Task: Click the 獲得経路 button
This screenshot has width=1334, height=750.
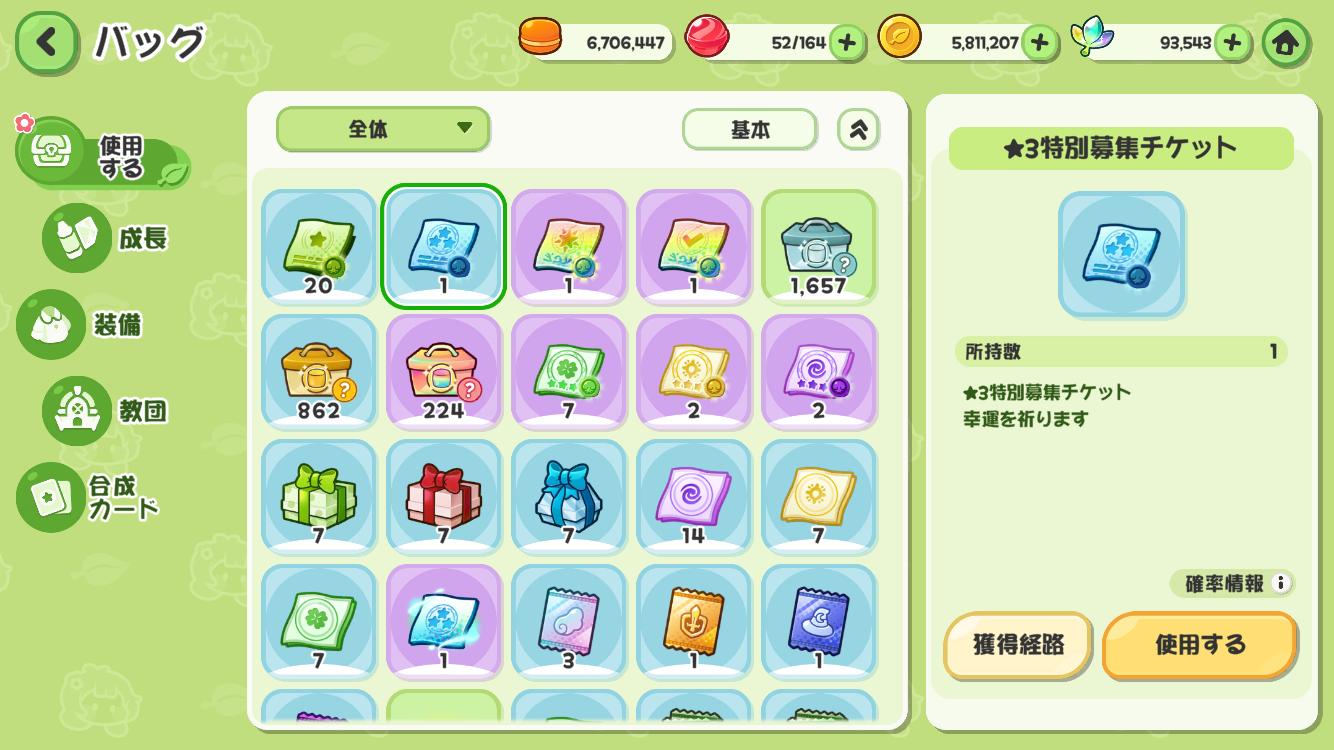Action: (x=1018, y=645)
